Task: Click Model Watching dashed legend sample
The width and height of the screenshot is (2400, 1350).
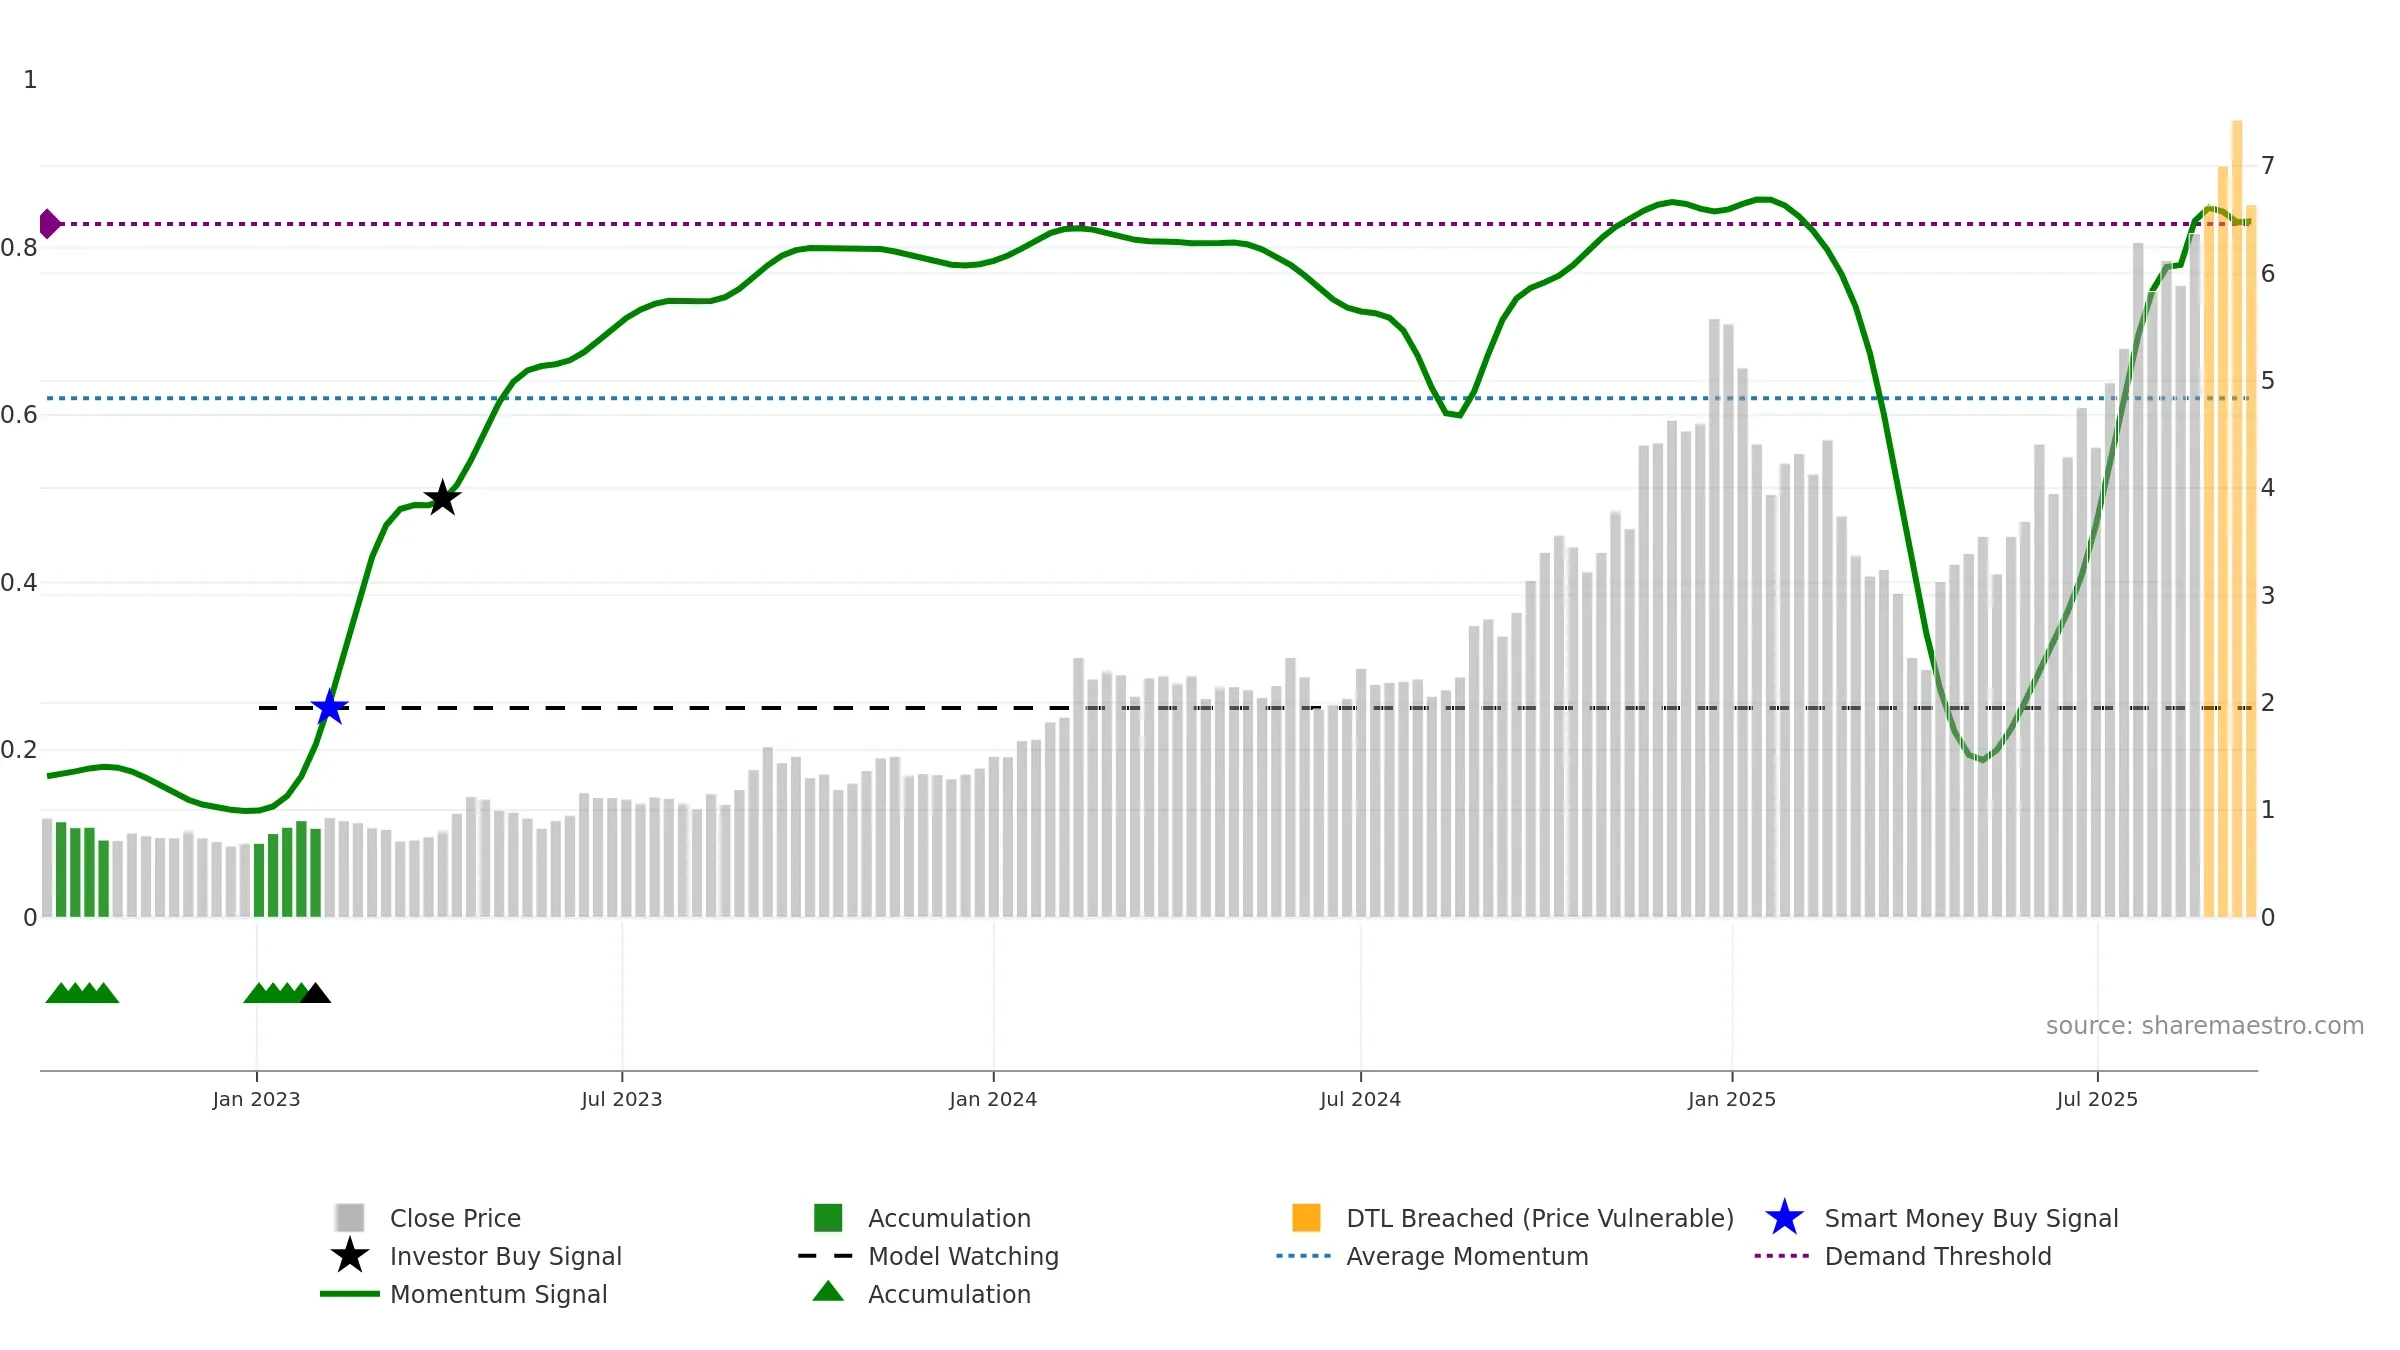Action: 826,1256
